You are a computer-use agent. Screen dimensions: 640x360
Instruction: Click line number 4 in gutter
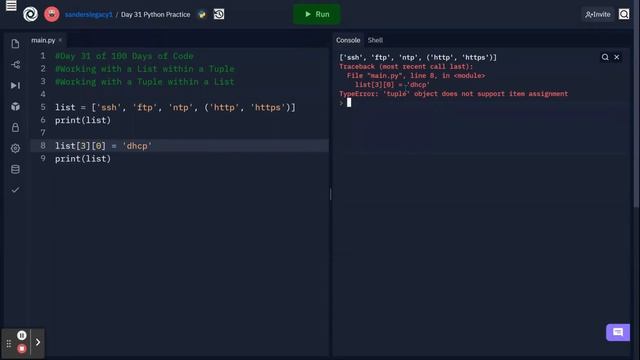[43, 94]
